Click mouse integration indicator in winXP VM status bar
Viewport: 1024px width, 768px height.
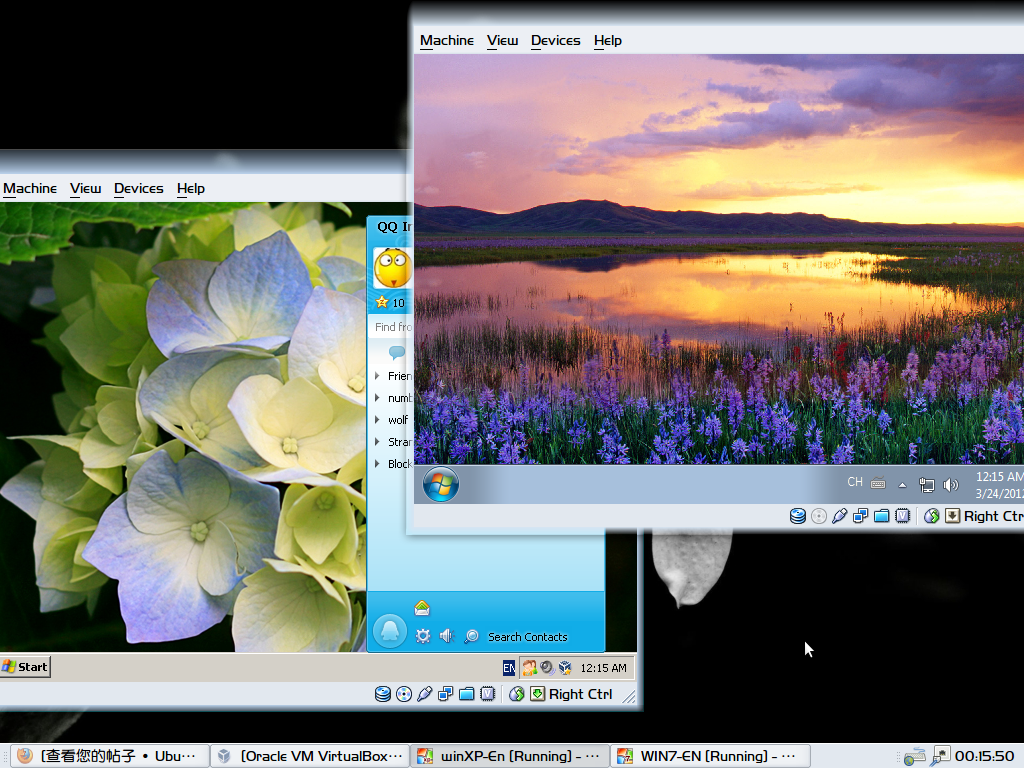coord(517,694)
